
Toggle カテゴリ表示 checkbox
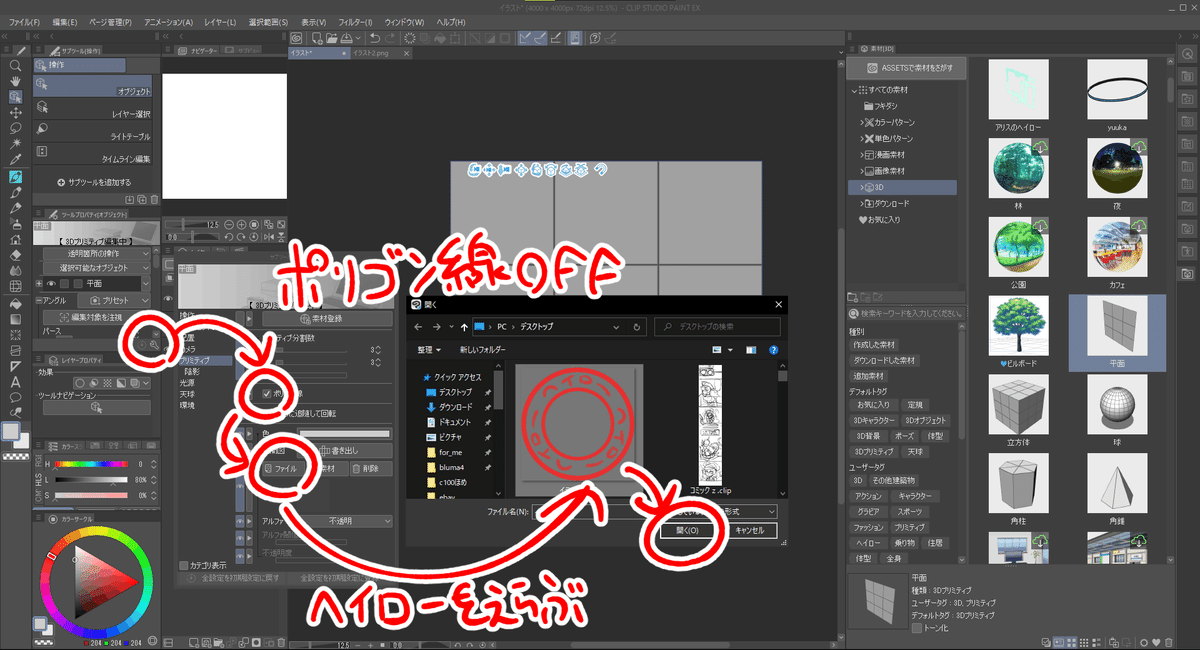[x=183, y=565]
